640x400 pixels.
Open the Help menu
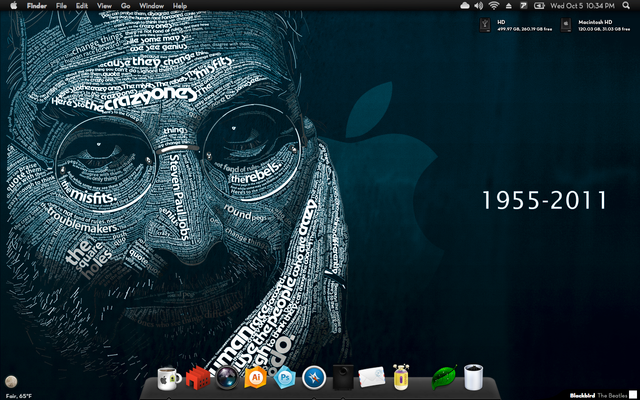180,6
